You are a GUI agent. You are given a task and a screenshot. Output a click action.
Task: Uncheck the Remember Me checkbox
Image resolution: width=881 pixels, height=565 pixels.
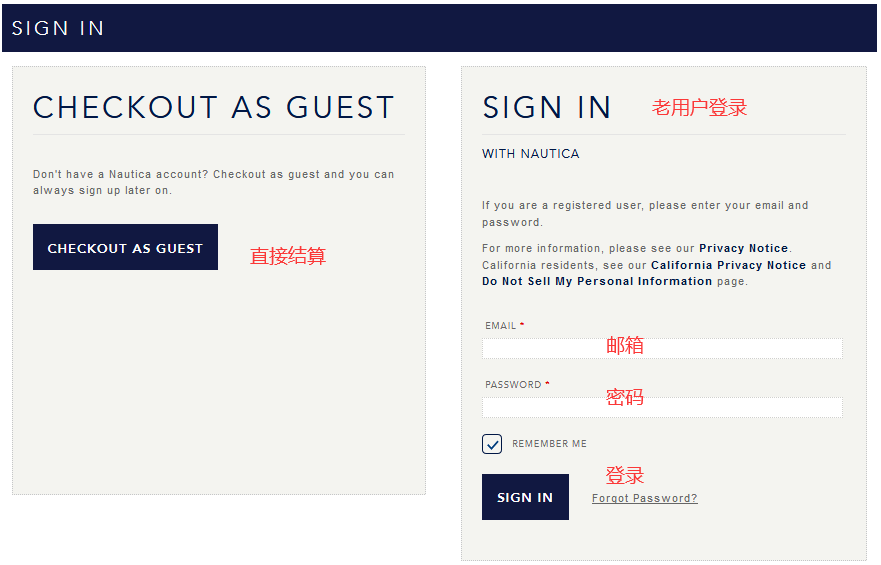coord(492,444)
